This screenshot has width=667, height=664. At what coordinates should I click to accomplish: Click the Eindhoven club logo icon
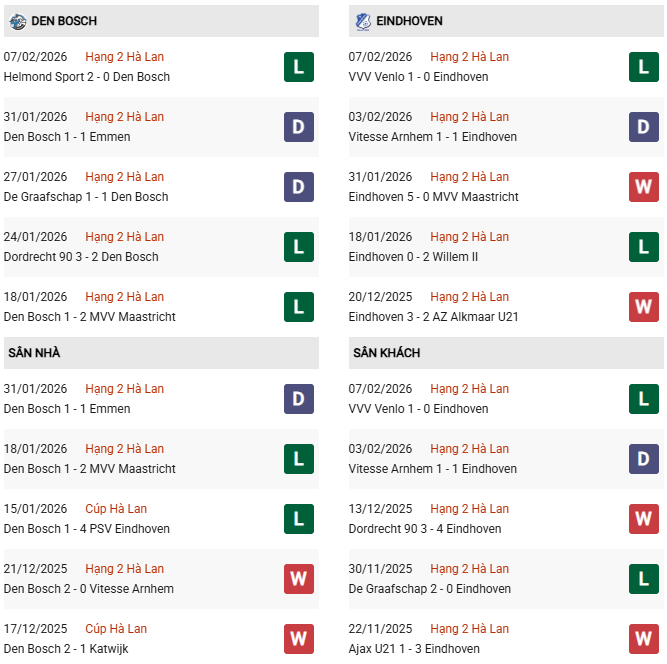[362, 21]
